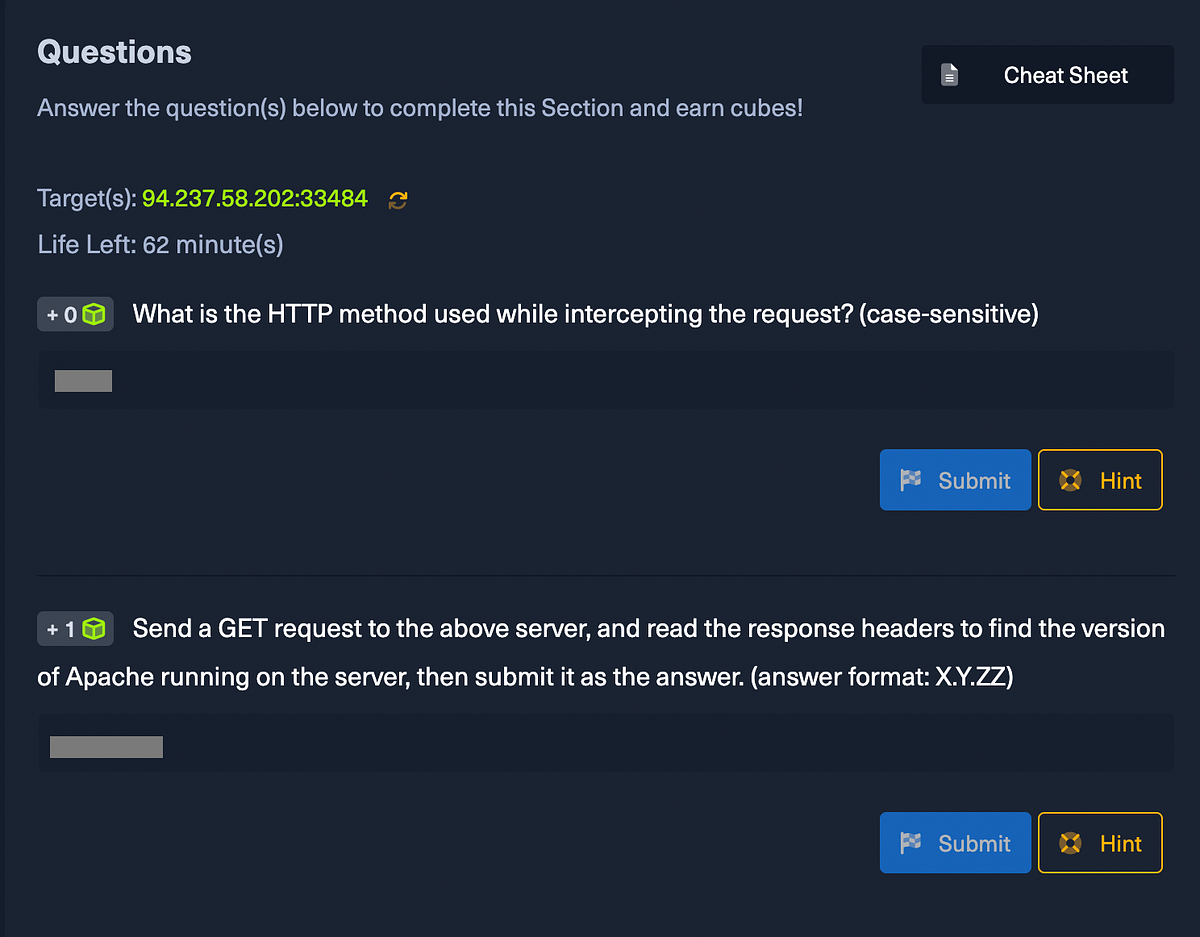Submit the HTTP method answer
The width and height of the screenshot is (1200, 937).
955,479
